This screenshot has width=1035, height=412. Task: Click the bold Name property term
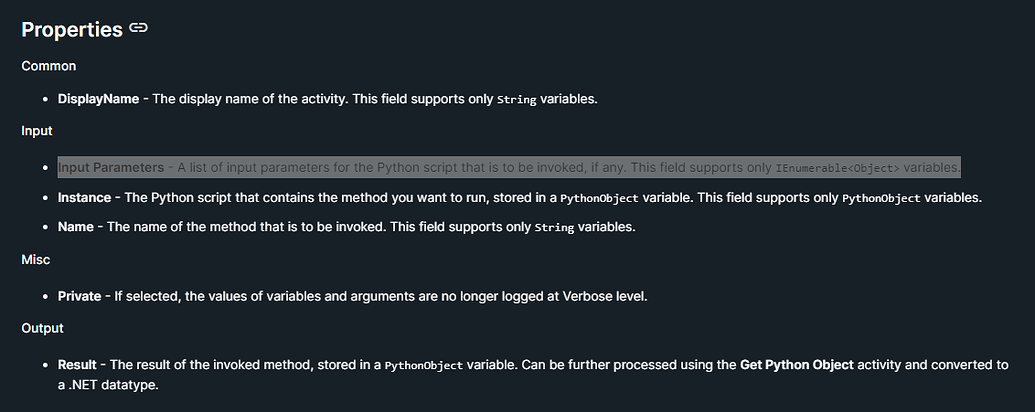coord(76,227)
